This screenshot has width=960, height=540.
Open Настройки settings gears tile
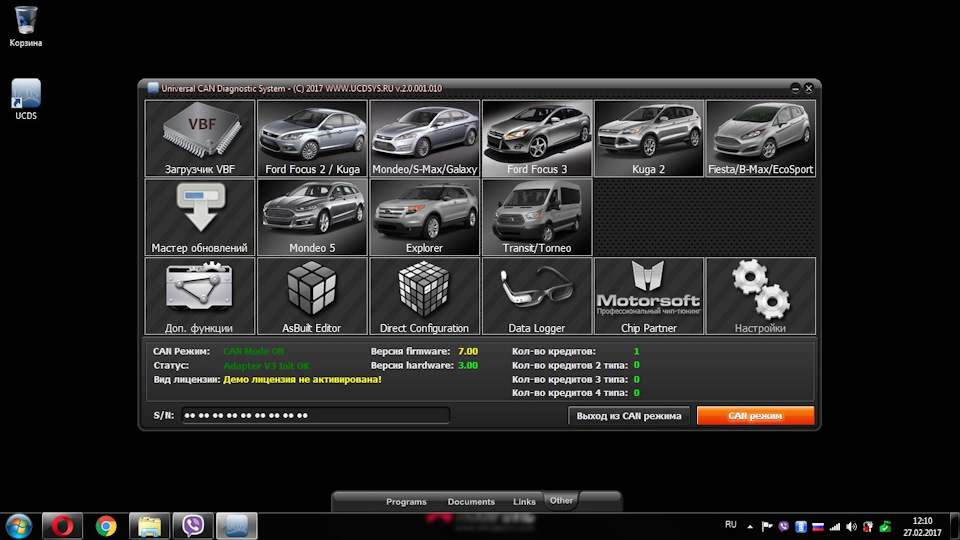pos(760,296)
